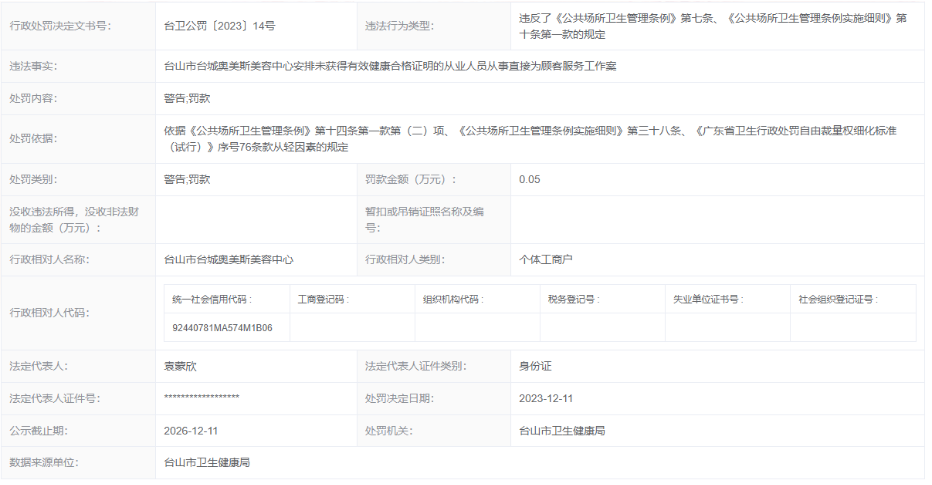
Task: Click the party name 台山市台城奥美斯美容中心 beside 行政相对人名称
Action: tap(229, 259)
